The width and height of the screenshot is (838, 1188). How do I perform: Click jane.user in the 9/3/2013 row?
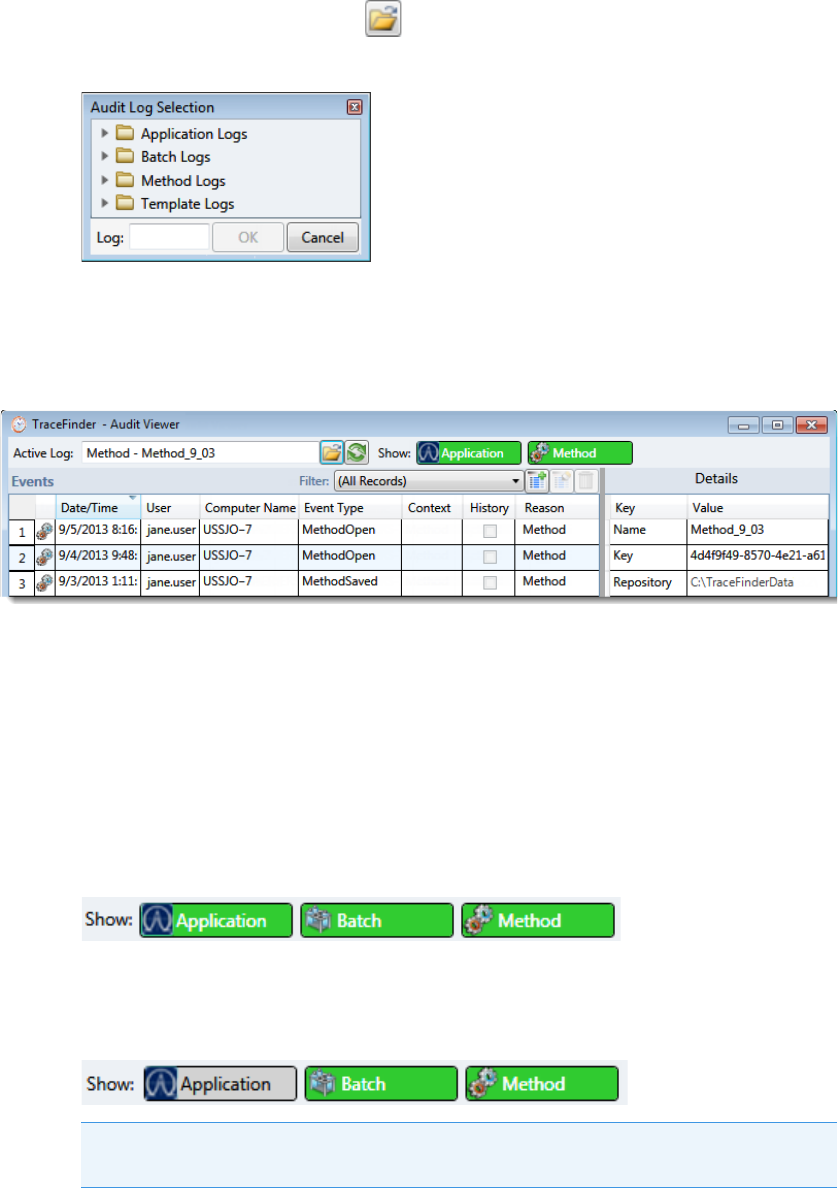[x=171, y=582]
